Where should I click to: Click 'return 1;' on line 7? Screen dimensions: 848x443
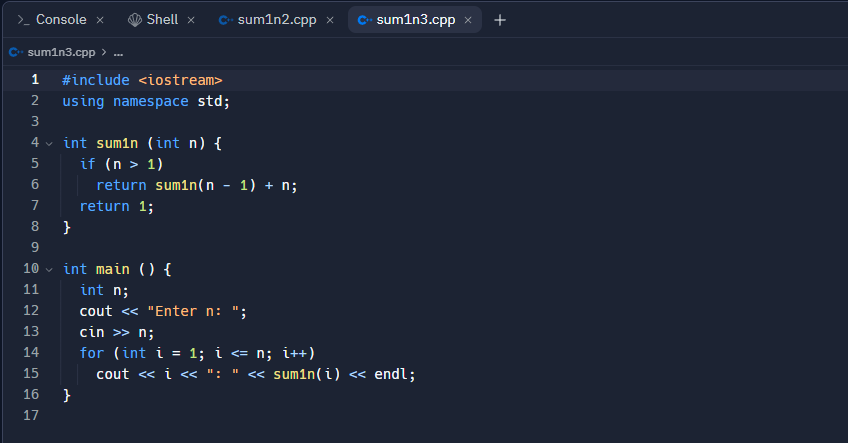pos(116,206)
